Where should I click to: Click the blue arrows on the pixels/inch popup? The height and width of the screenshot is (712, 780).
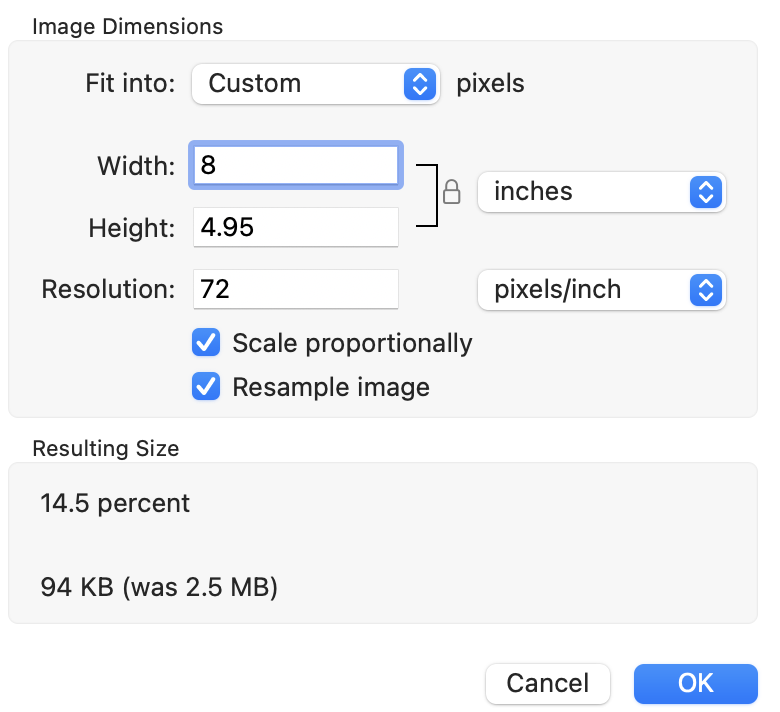[x=705, y=290]
